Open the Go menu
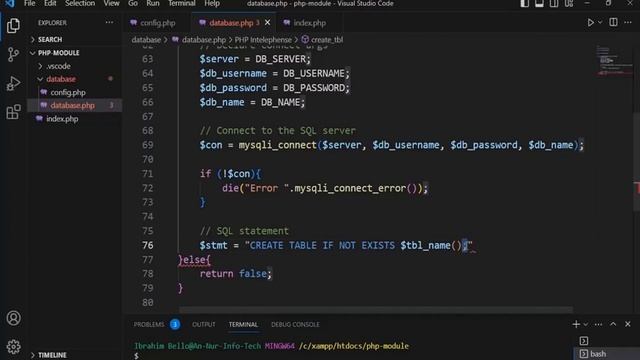 (133, 4)
